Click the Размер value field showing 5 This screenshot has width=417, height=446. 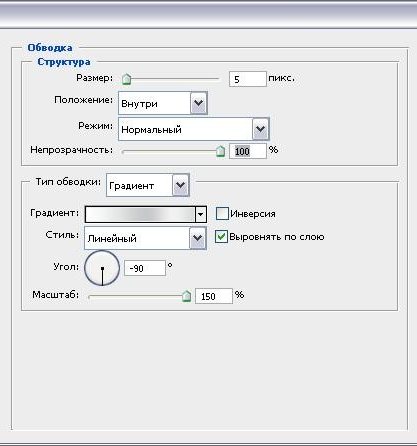click(x=248, y=79)
